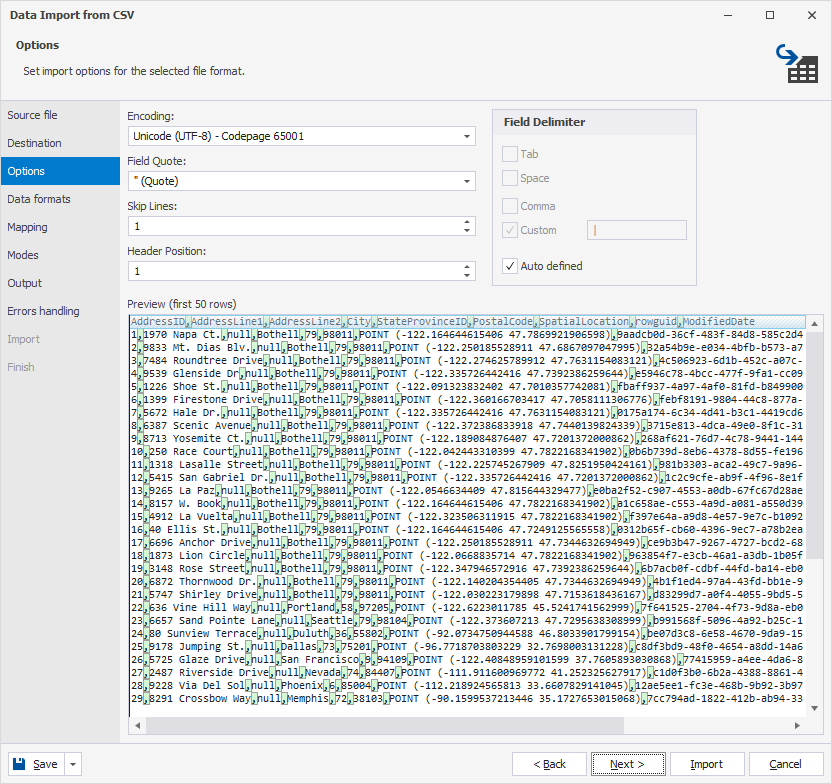Click the Import button

tap(707, 764)
